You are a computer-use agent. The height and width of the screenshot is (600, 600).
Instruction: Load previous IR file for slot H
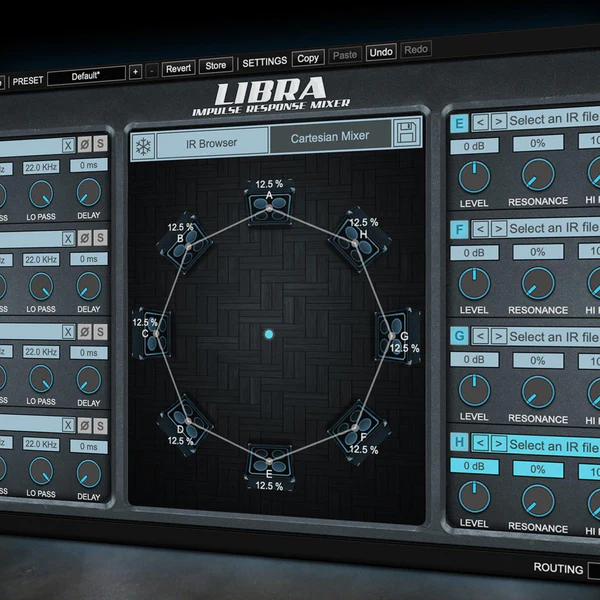[x=481, y=443]
